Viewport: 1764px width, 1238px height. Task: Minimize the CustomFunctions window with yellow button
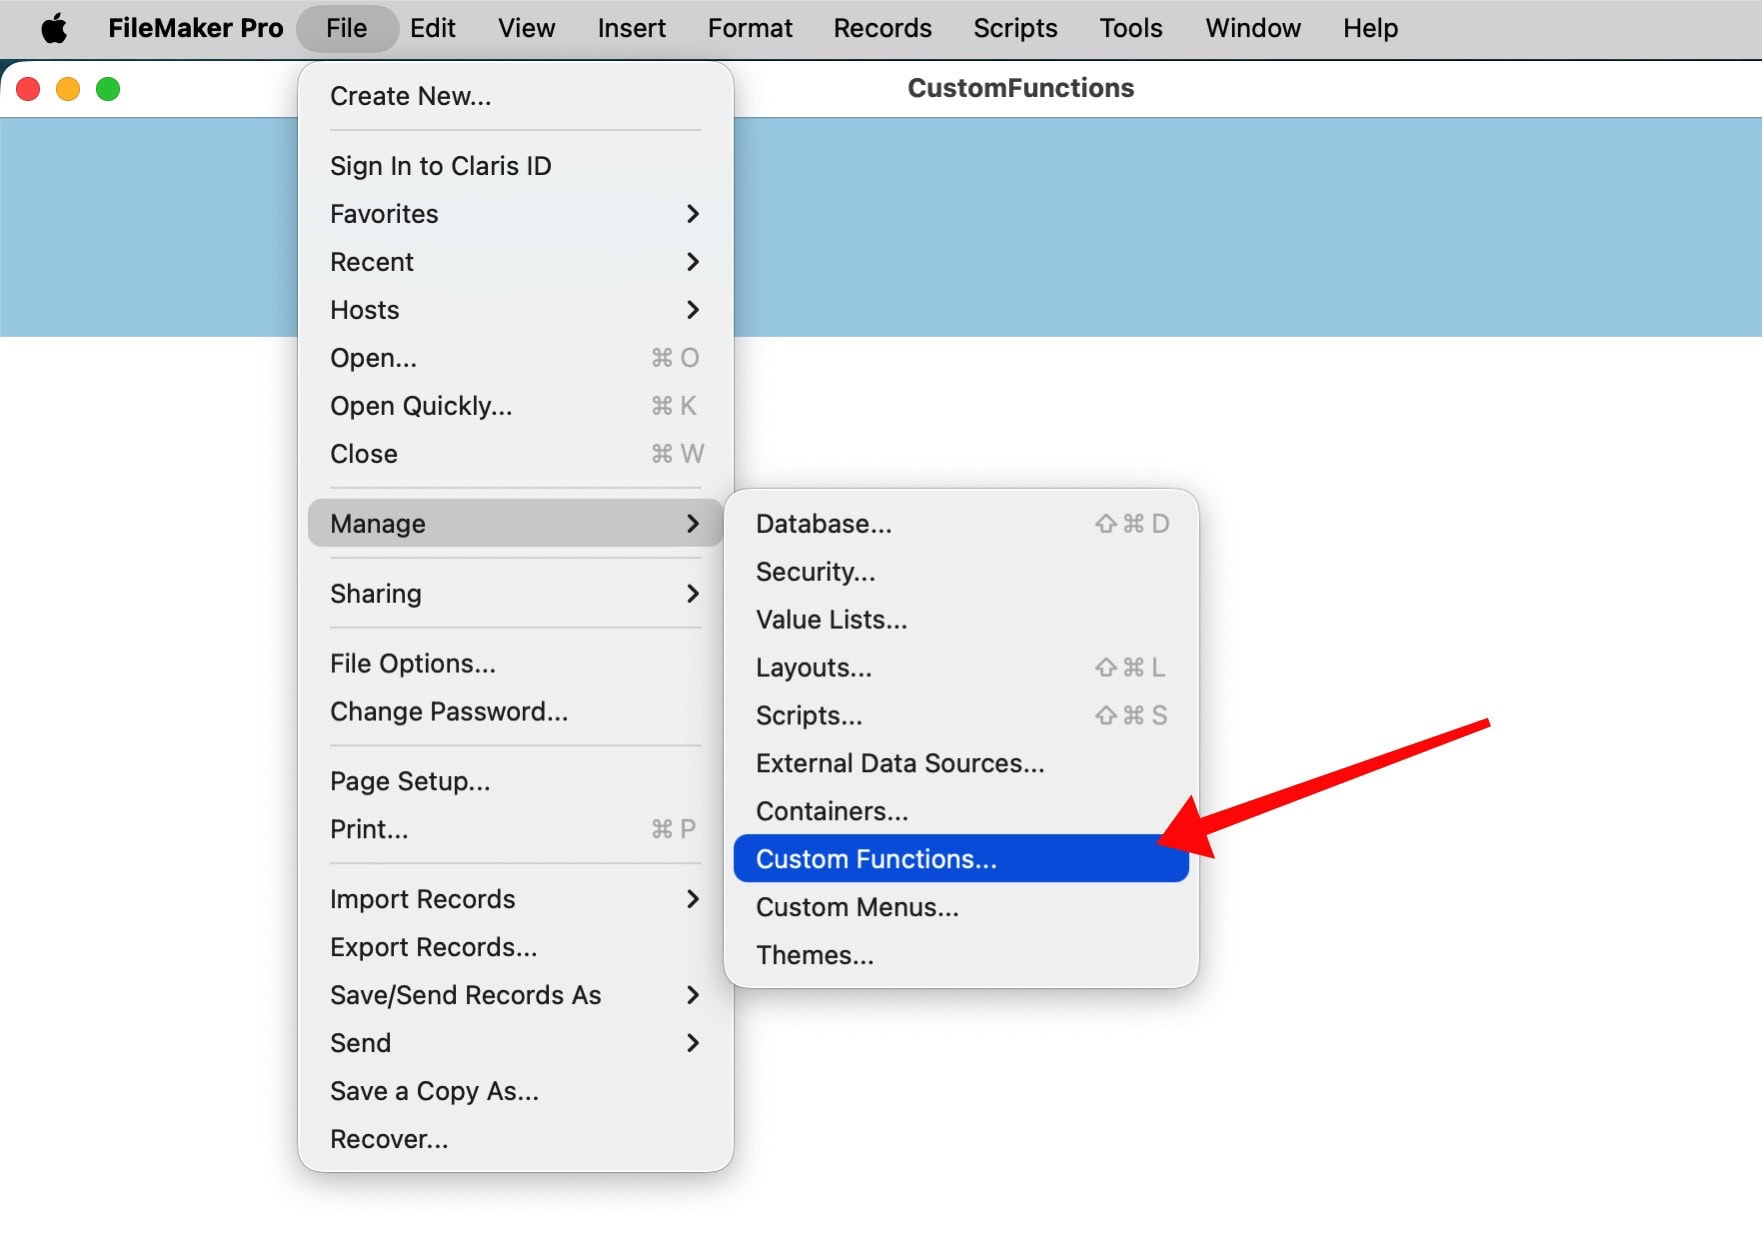(x=68, y=89)
